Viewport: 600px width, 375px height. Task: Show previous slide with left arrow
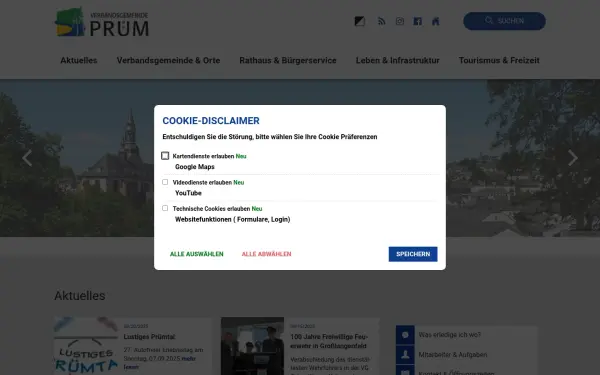27,158
